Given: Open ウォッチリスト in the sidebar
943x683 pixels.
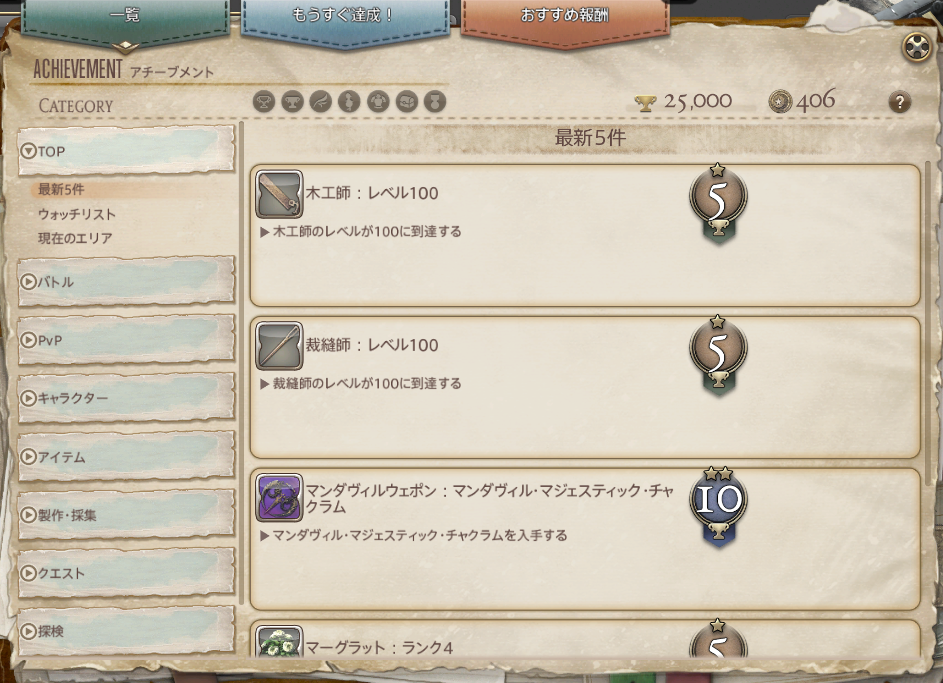Looking at the screenshot, I should pyautogui.click(x=76, y=214).
